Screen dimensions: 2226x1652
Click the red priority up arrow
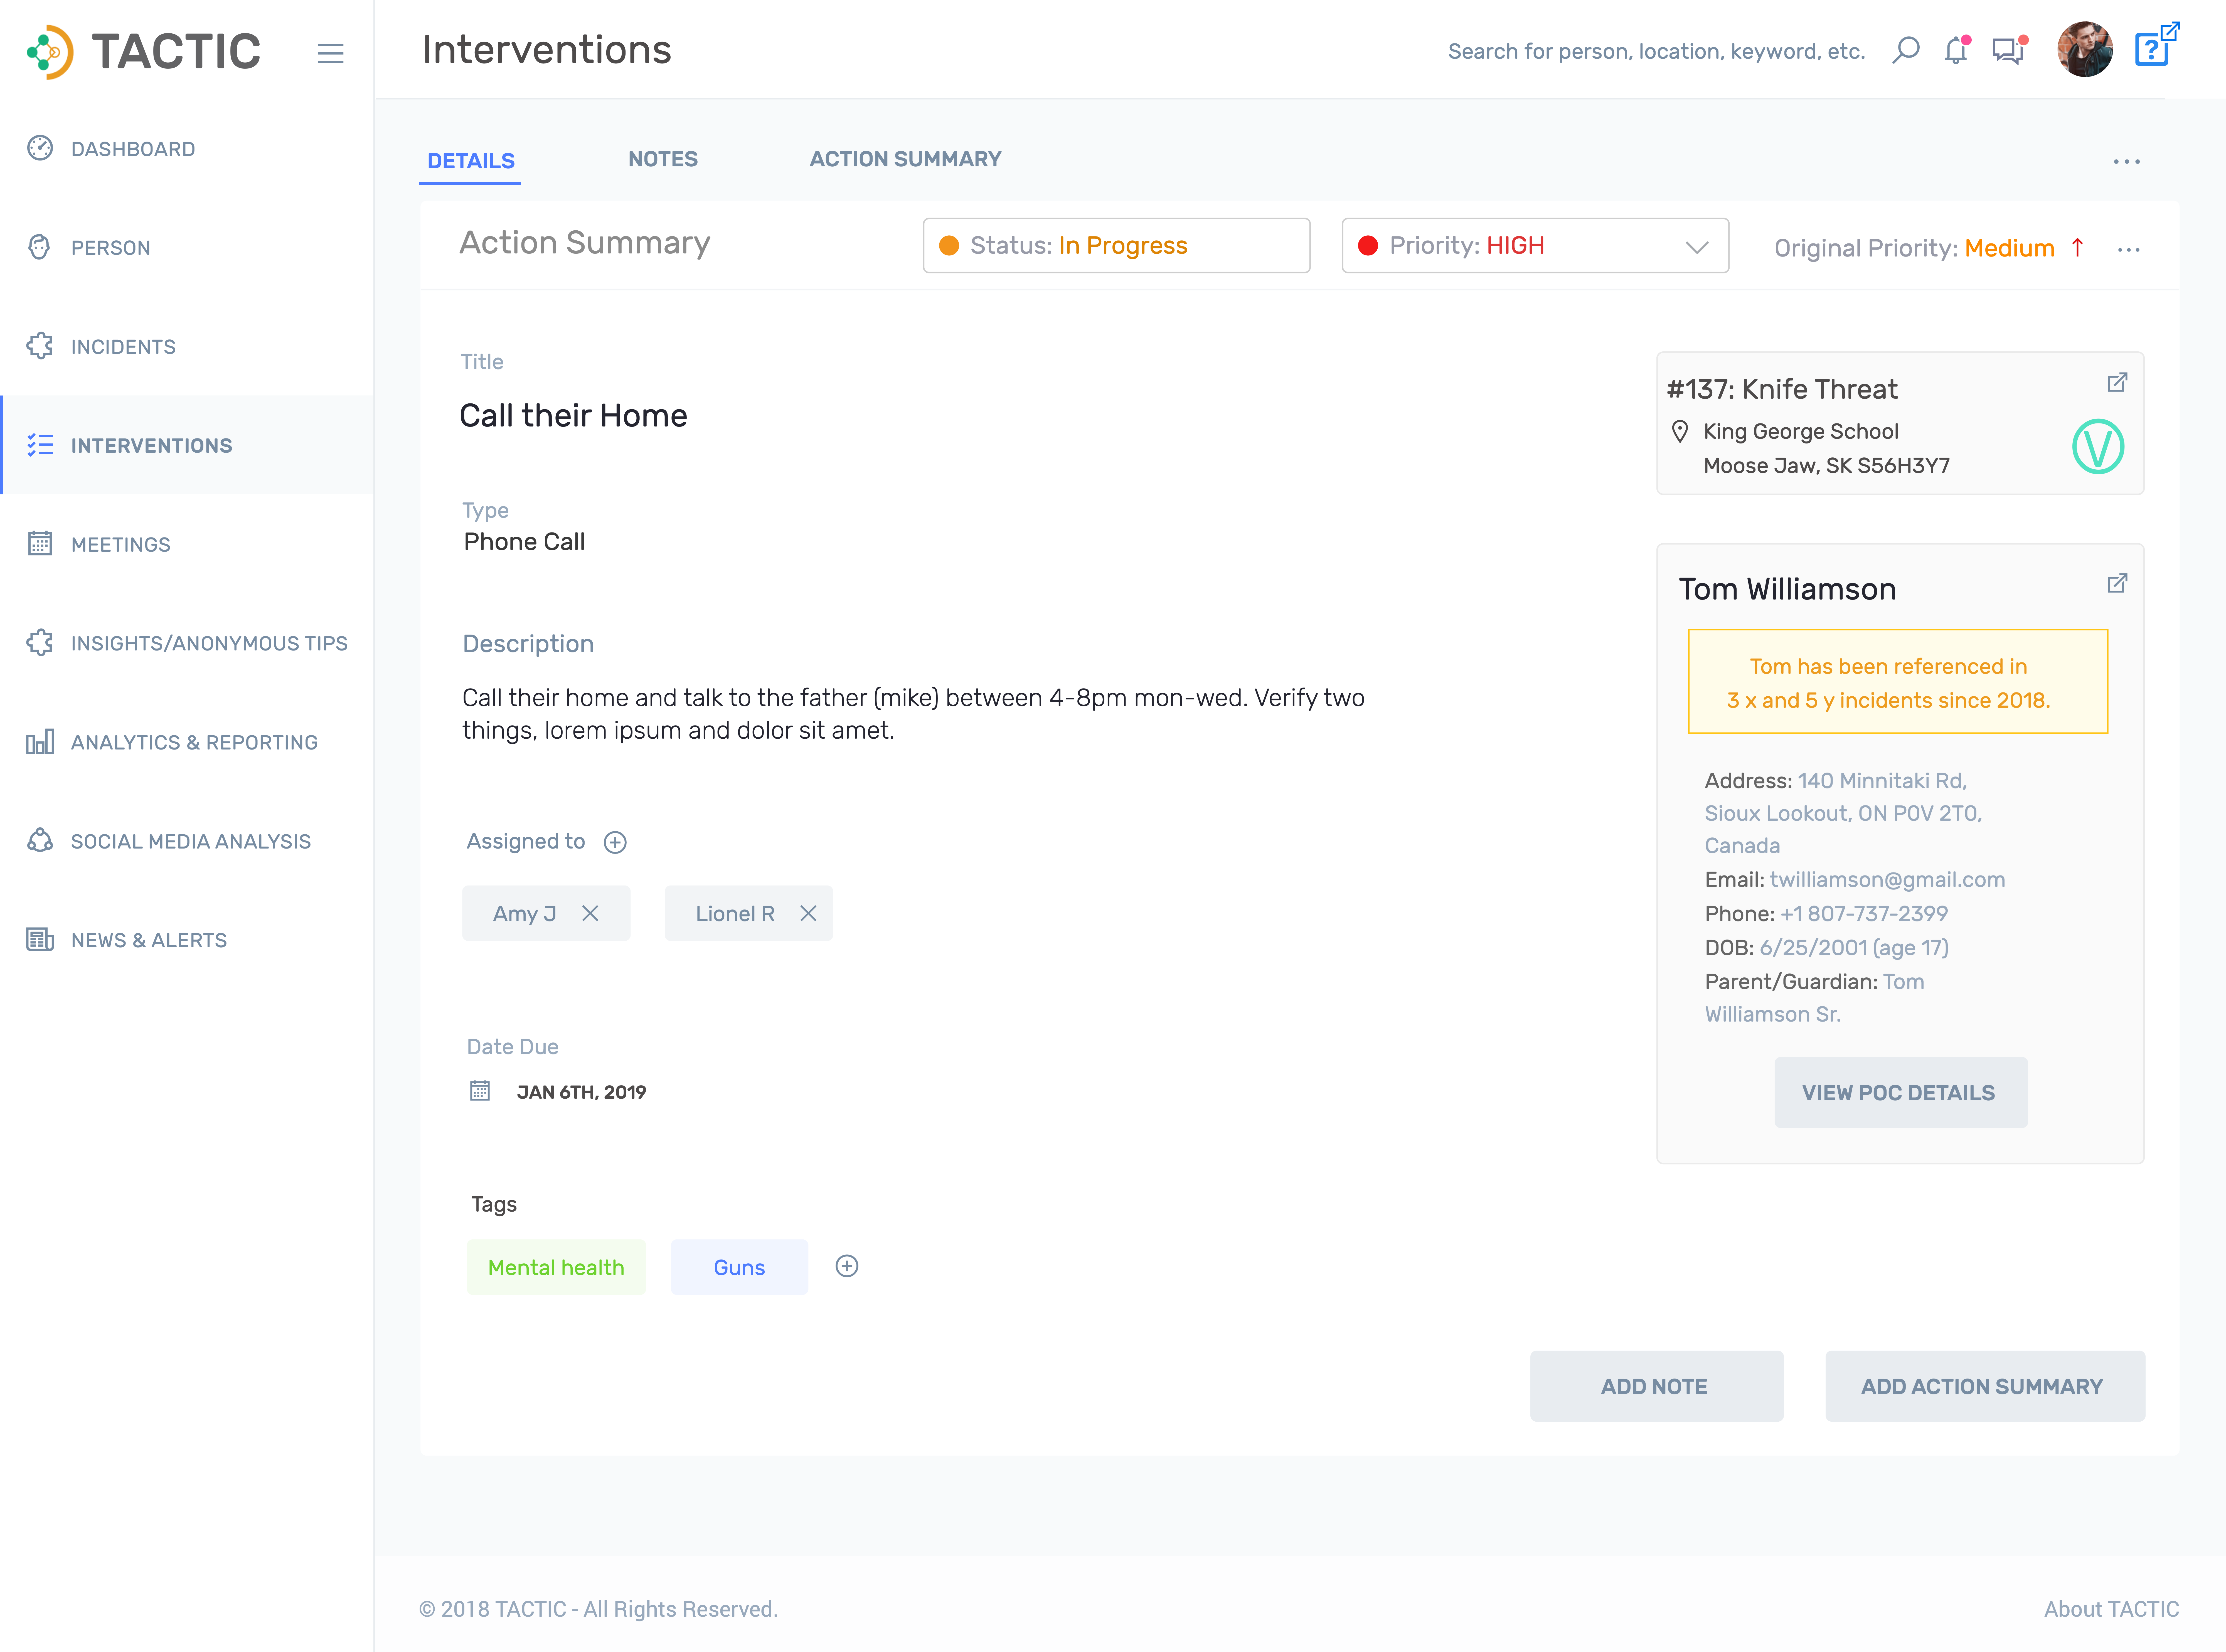click(2077, 247)
